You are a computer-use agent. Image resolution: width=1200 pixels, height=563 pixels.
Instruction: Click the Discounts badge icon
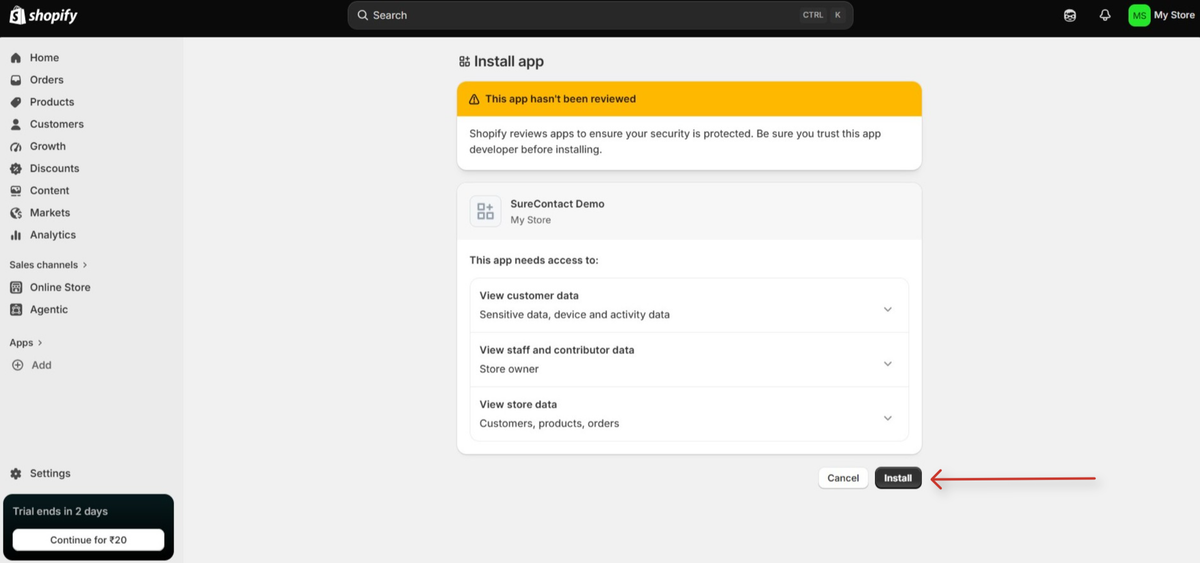(x=16, y=168)
